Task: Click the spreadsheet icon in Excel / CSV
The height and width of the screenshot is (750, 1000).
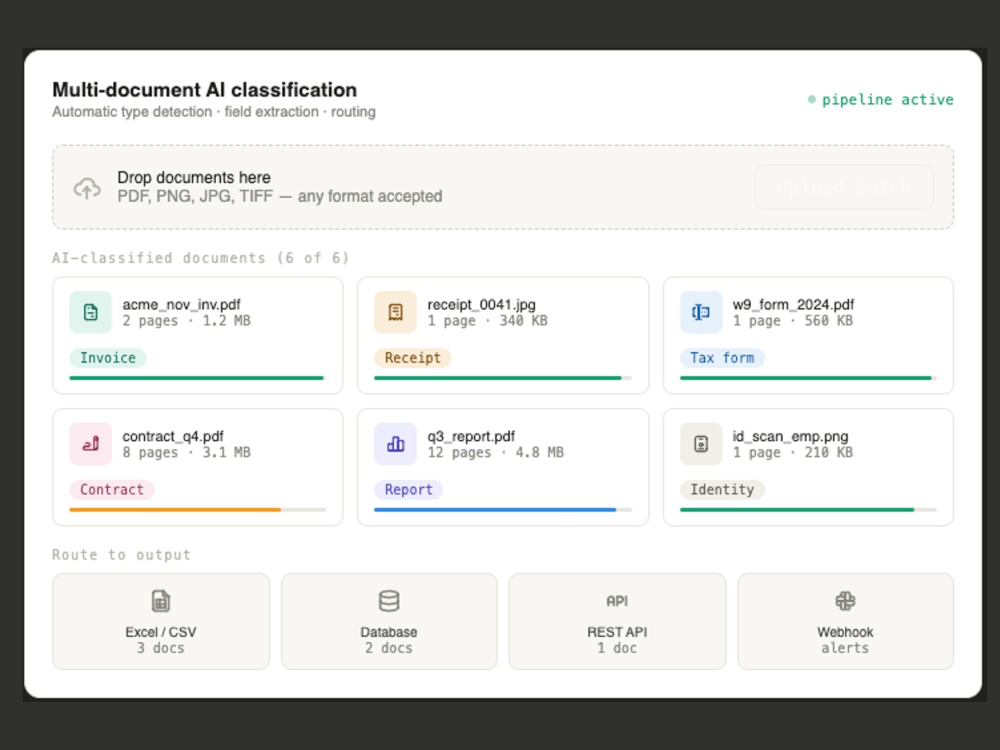Action: click(161, 601)
